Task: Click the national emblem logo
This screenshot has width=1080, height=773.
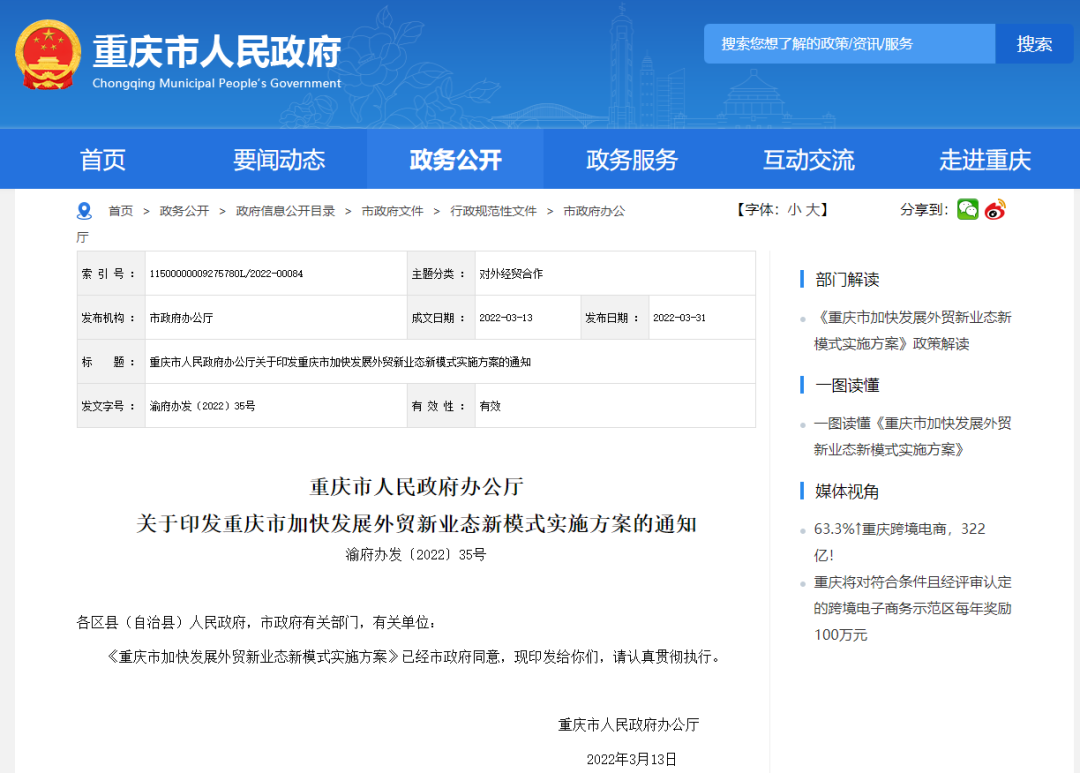Action: tap(49, 55)
